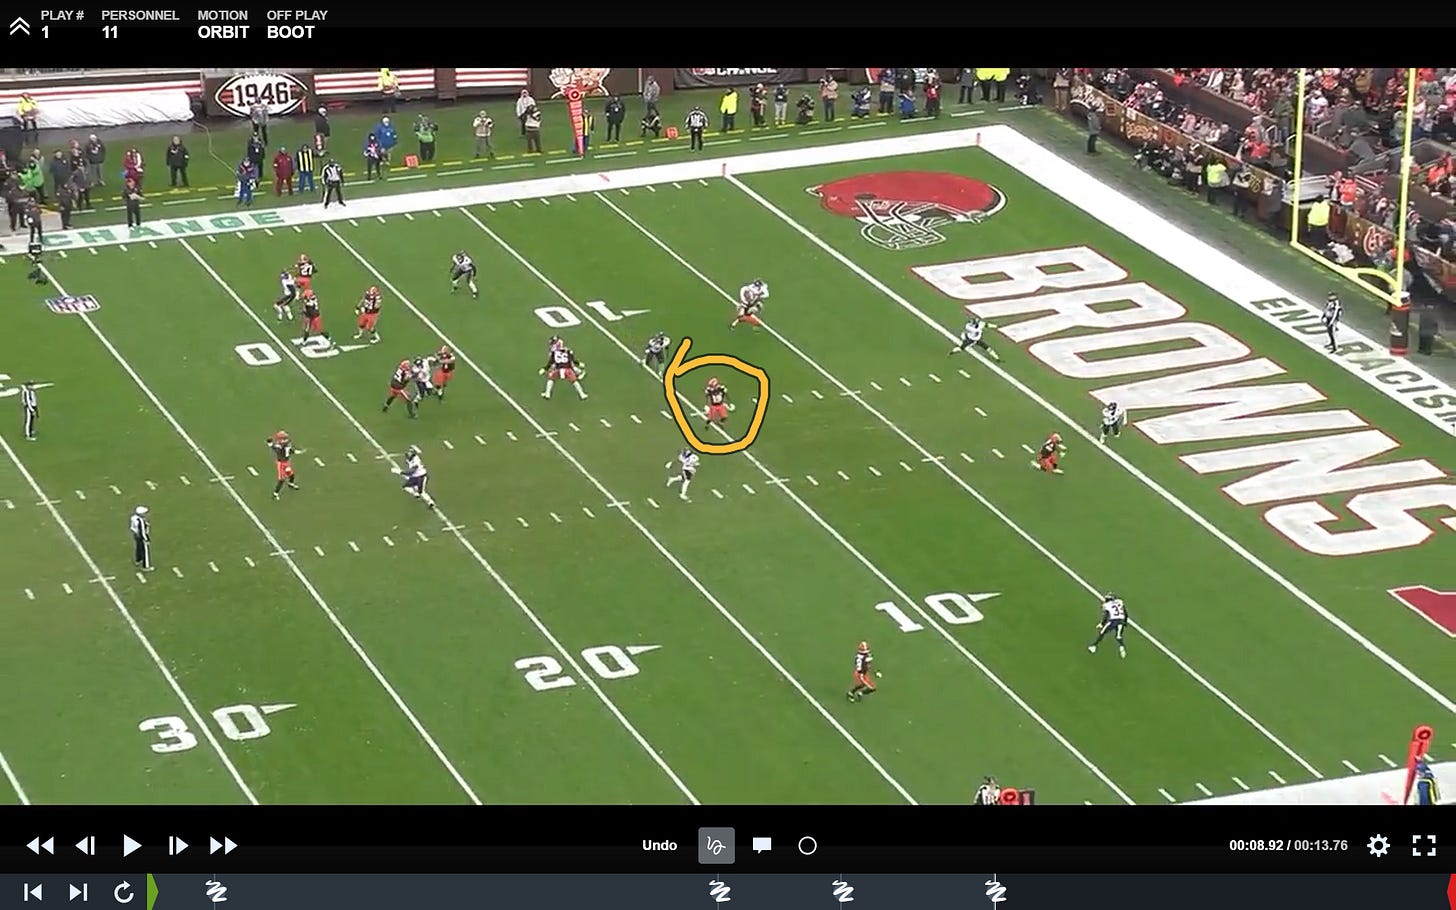Skip to the previous play
Image resolution: width=1456 pixels, height=910 pixels.
pyautogui.click(x=33, y=892)
